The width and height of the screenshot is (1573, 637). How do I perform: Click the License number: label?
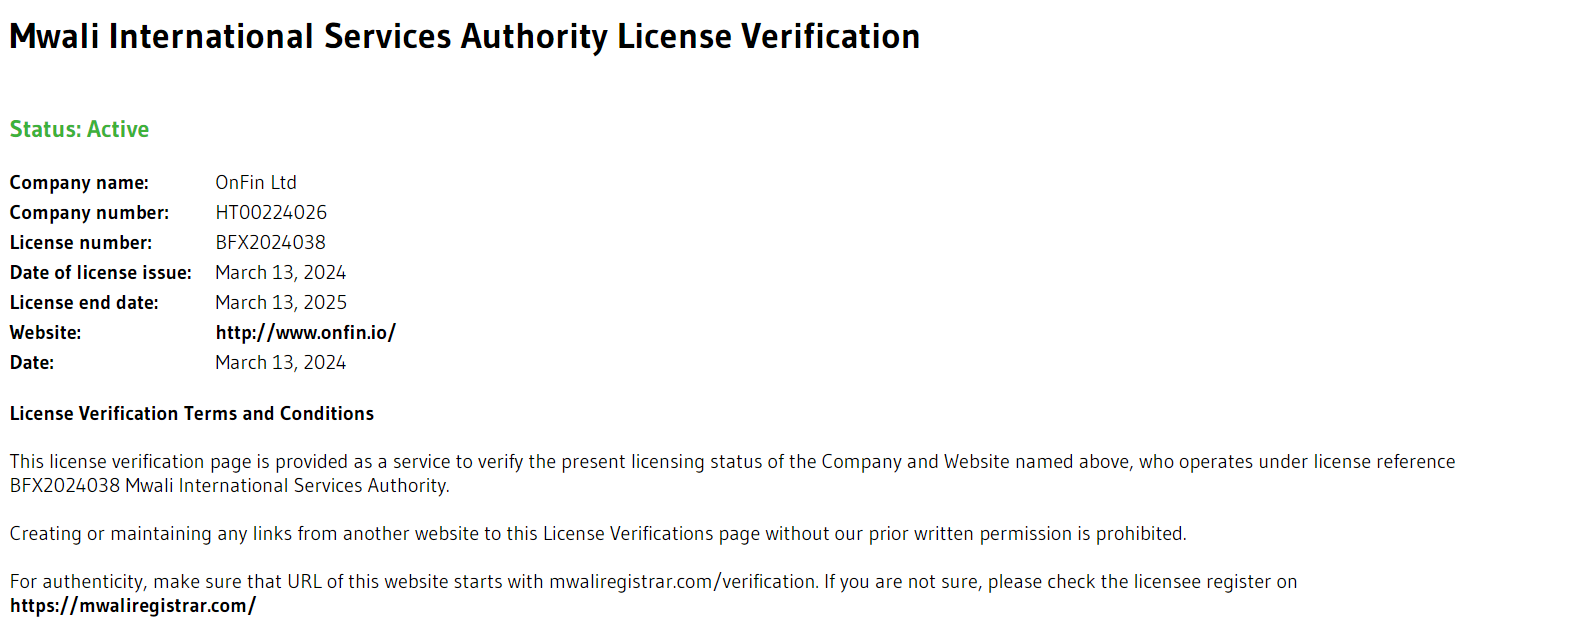point(81,243)
